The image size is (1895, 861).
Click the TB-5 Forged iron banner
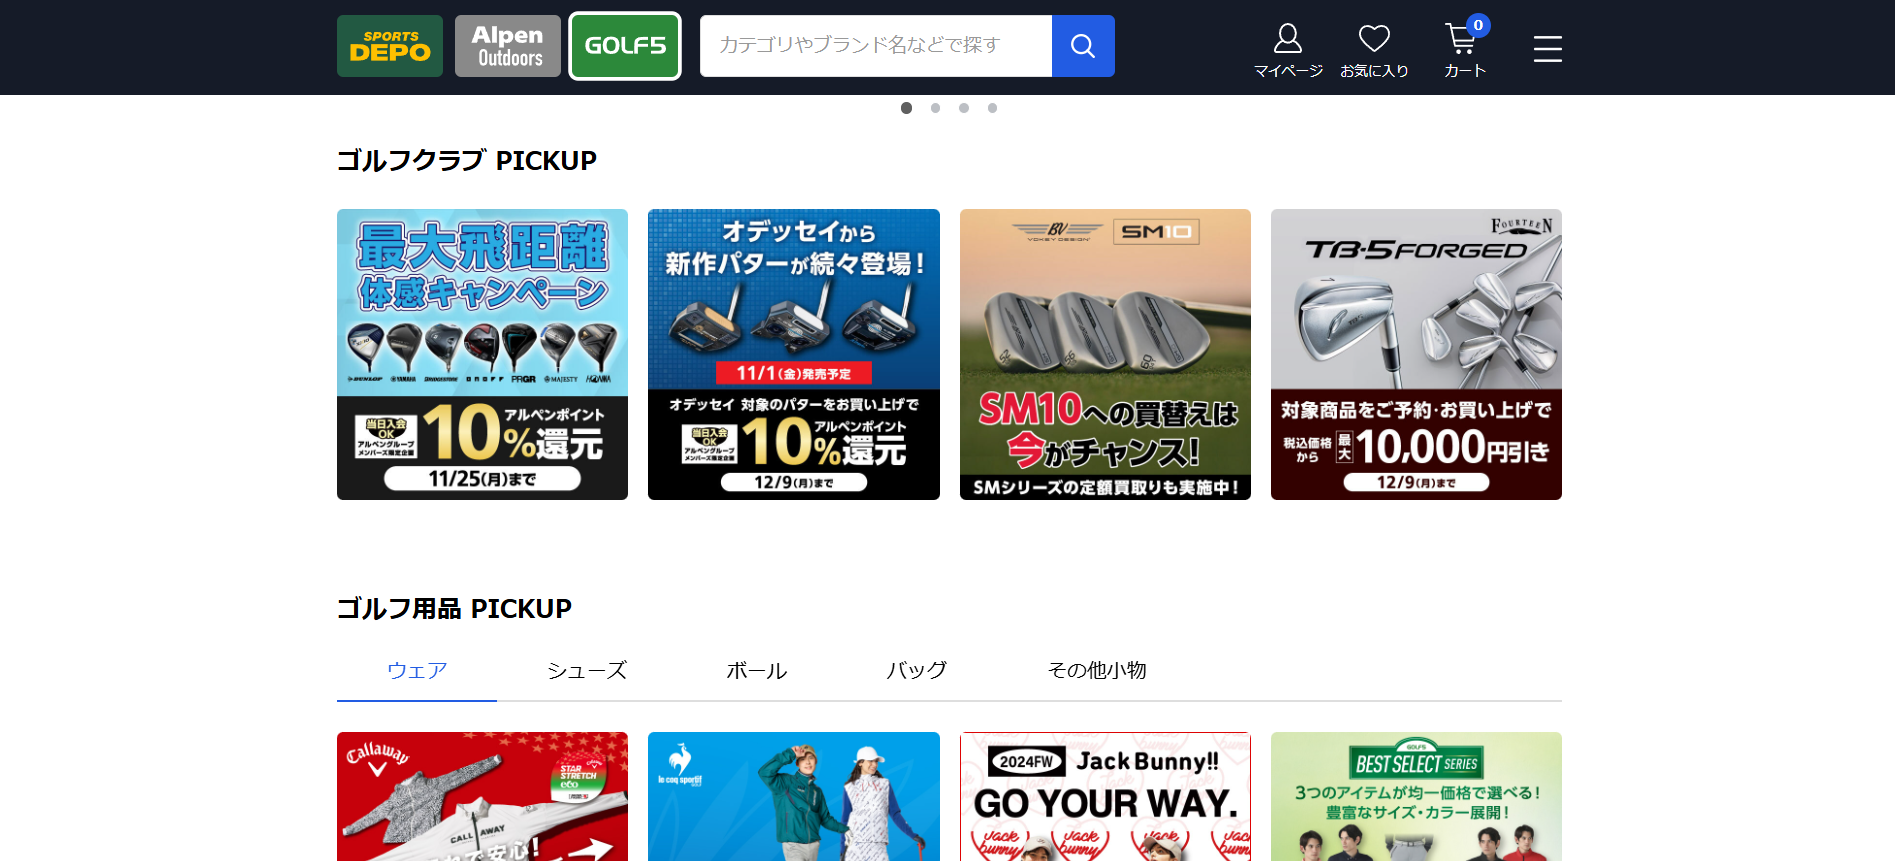(x=1416, y=354)
